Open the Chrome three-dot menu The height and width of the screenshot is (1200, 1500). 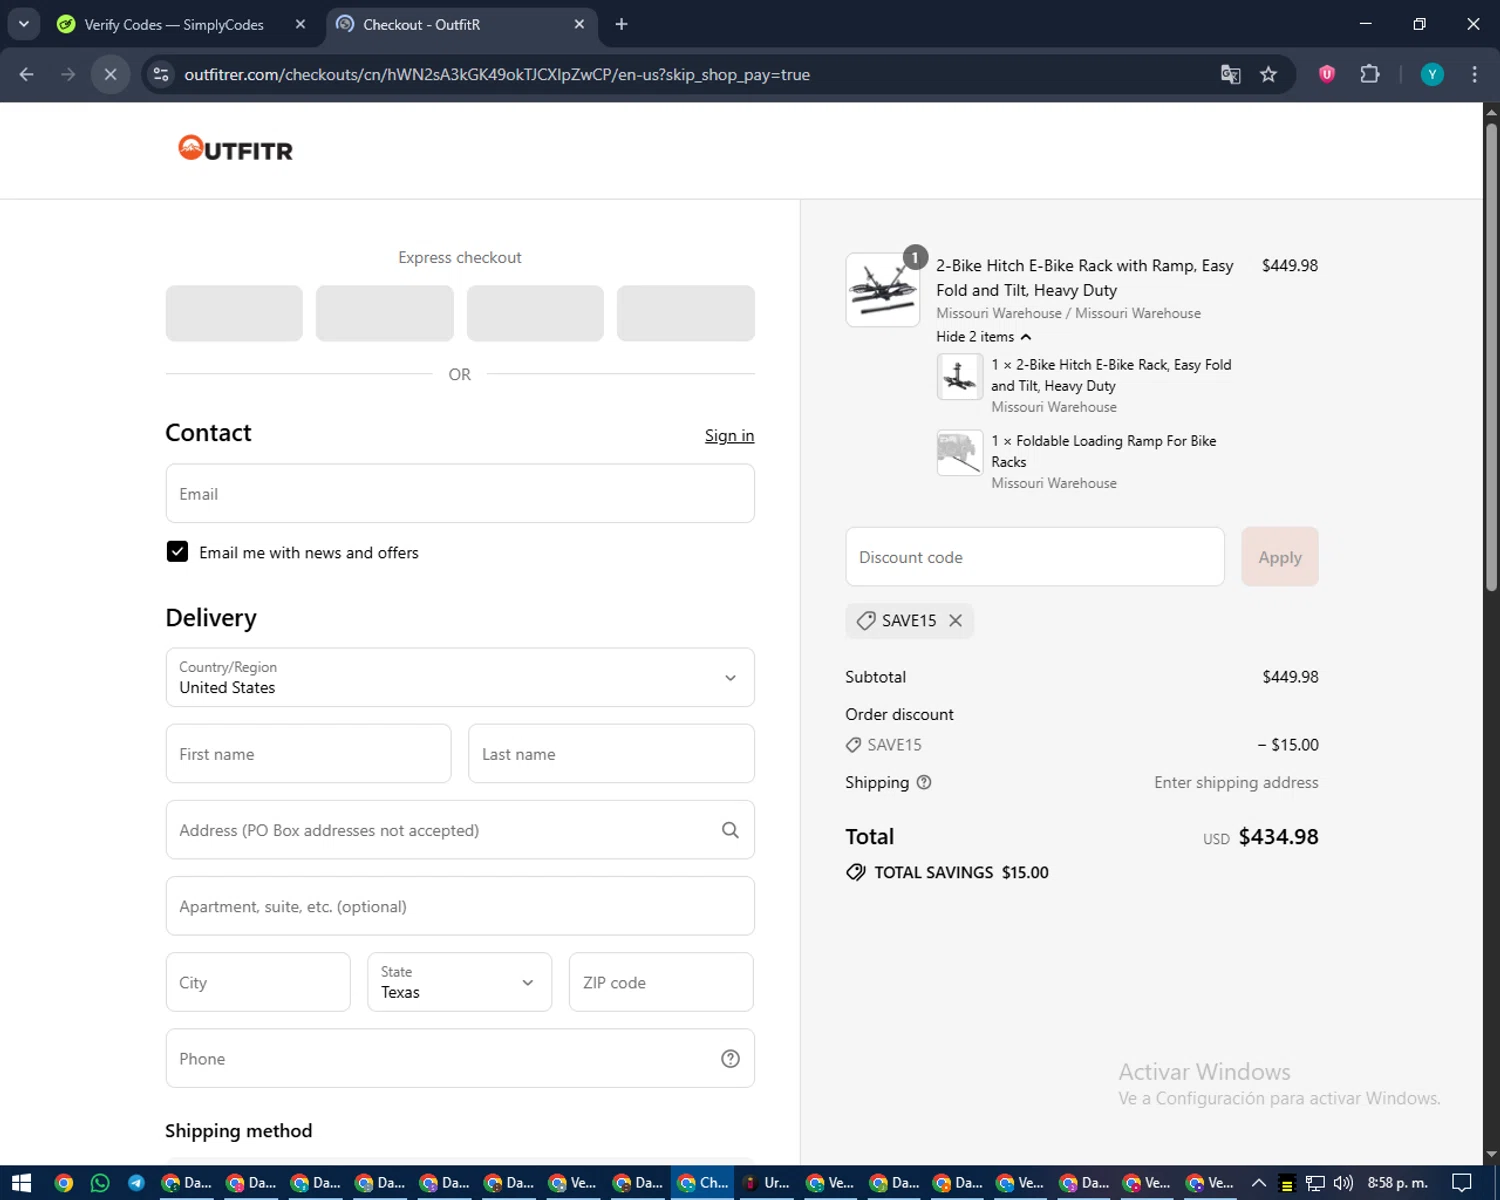[1474, 74]
